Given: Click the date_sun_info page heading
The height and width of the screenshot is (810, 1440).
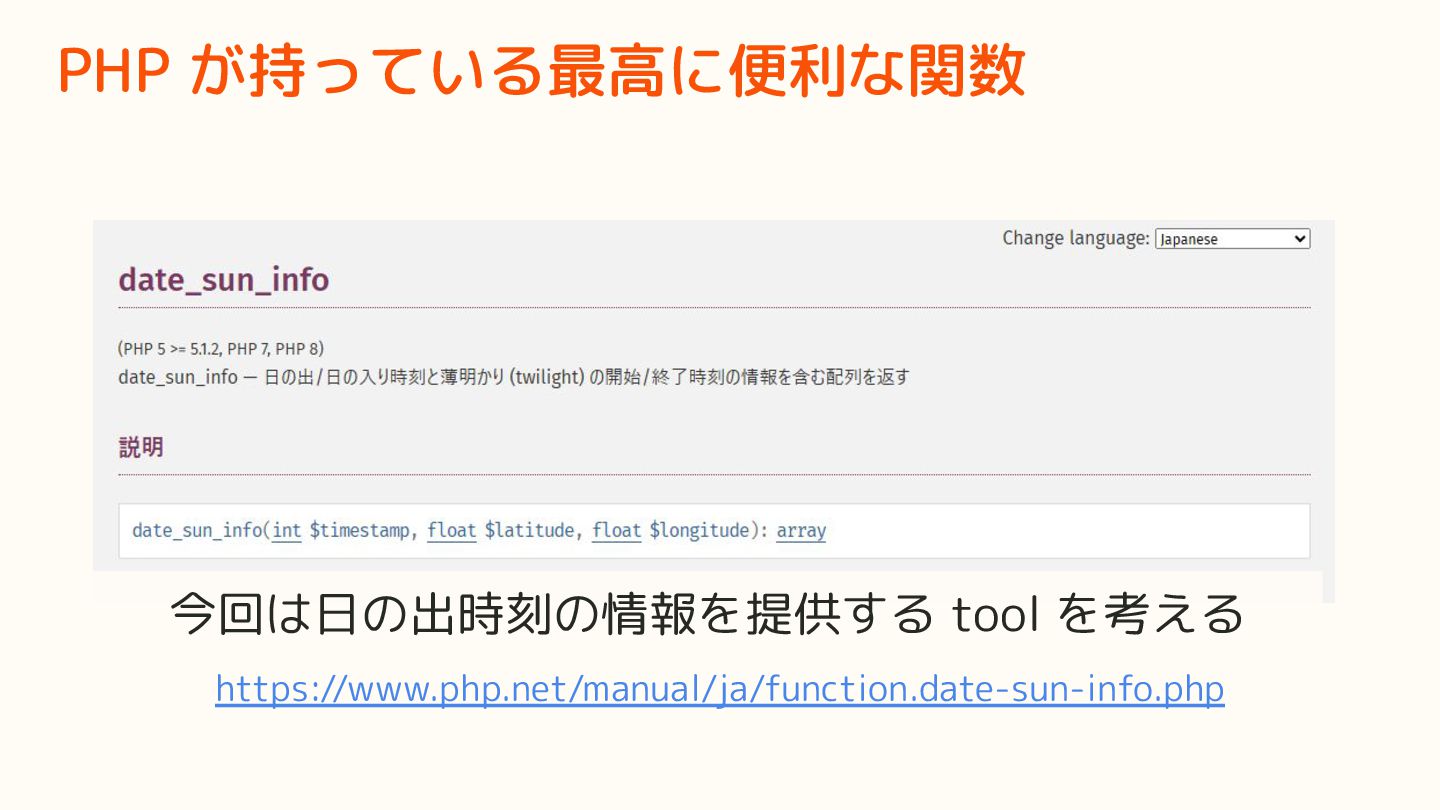Looking at the screenshot, I should (x=224, y=280).
